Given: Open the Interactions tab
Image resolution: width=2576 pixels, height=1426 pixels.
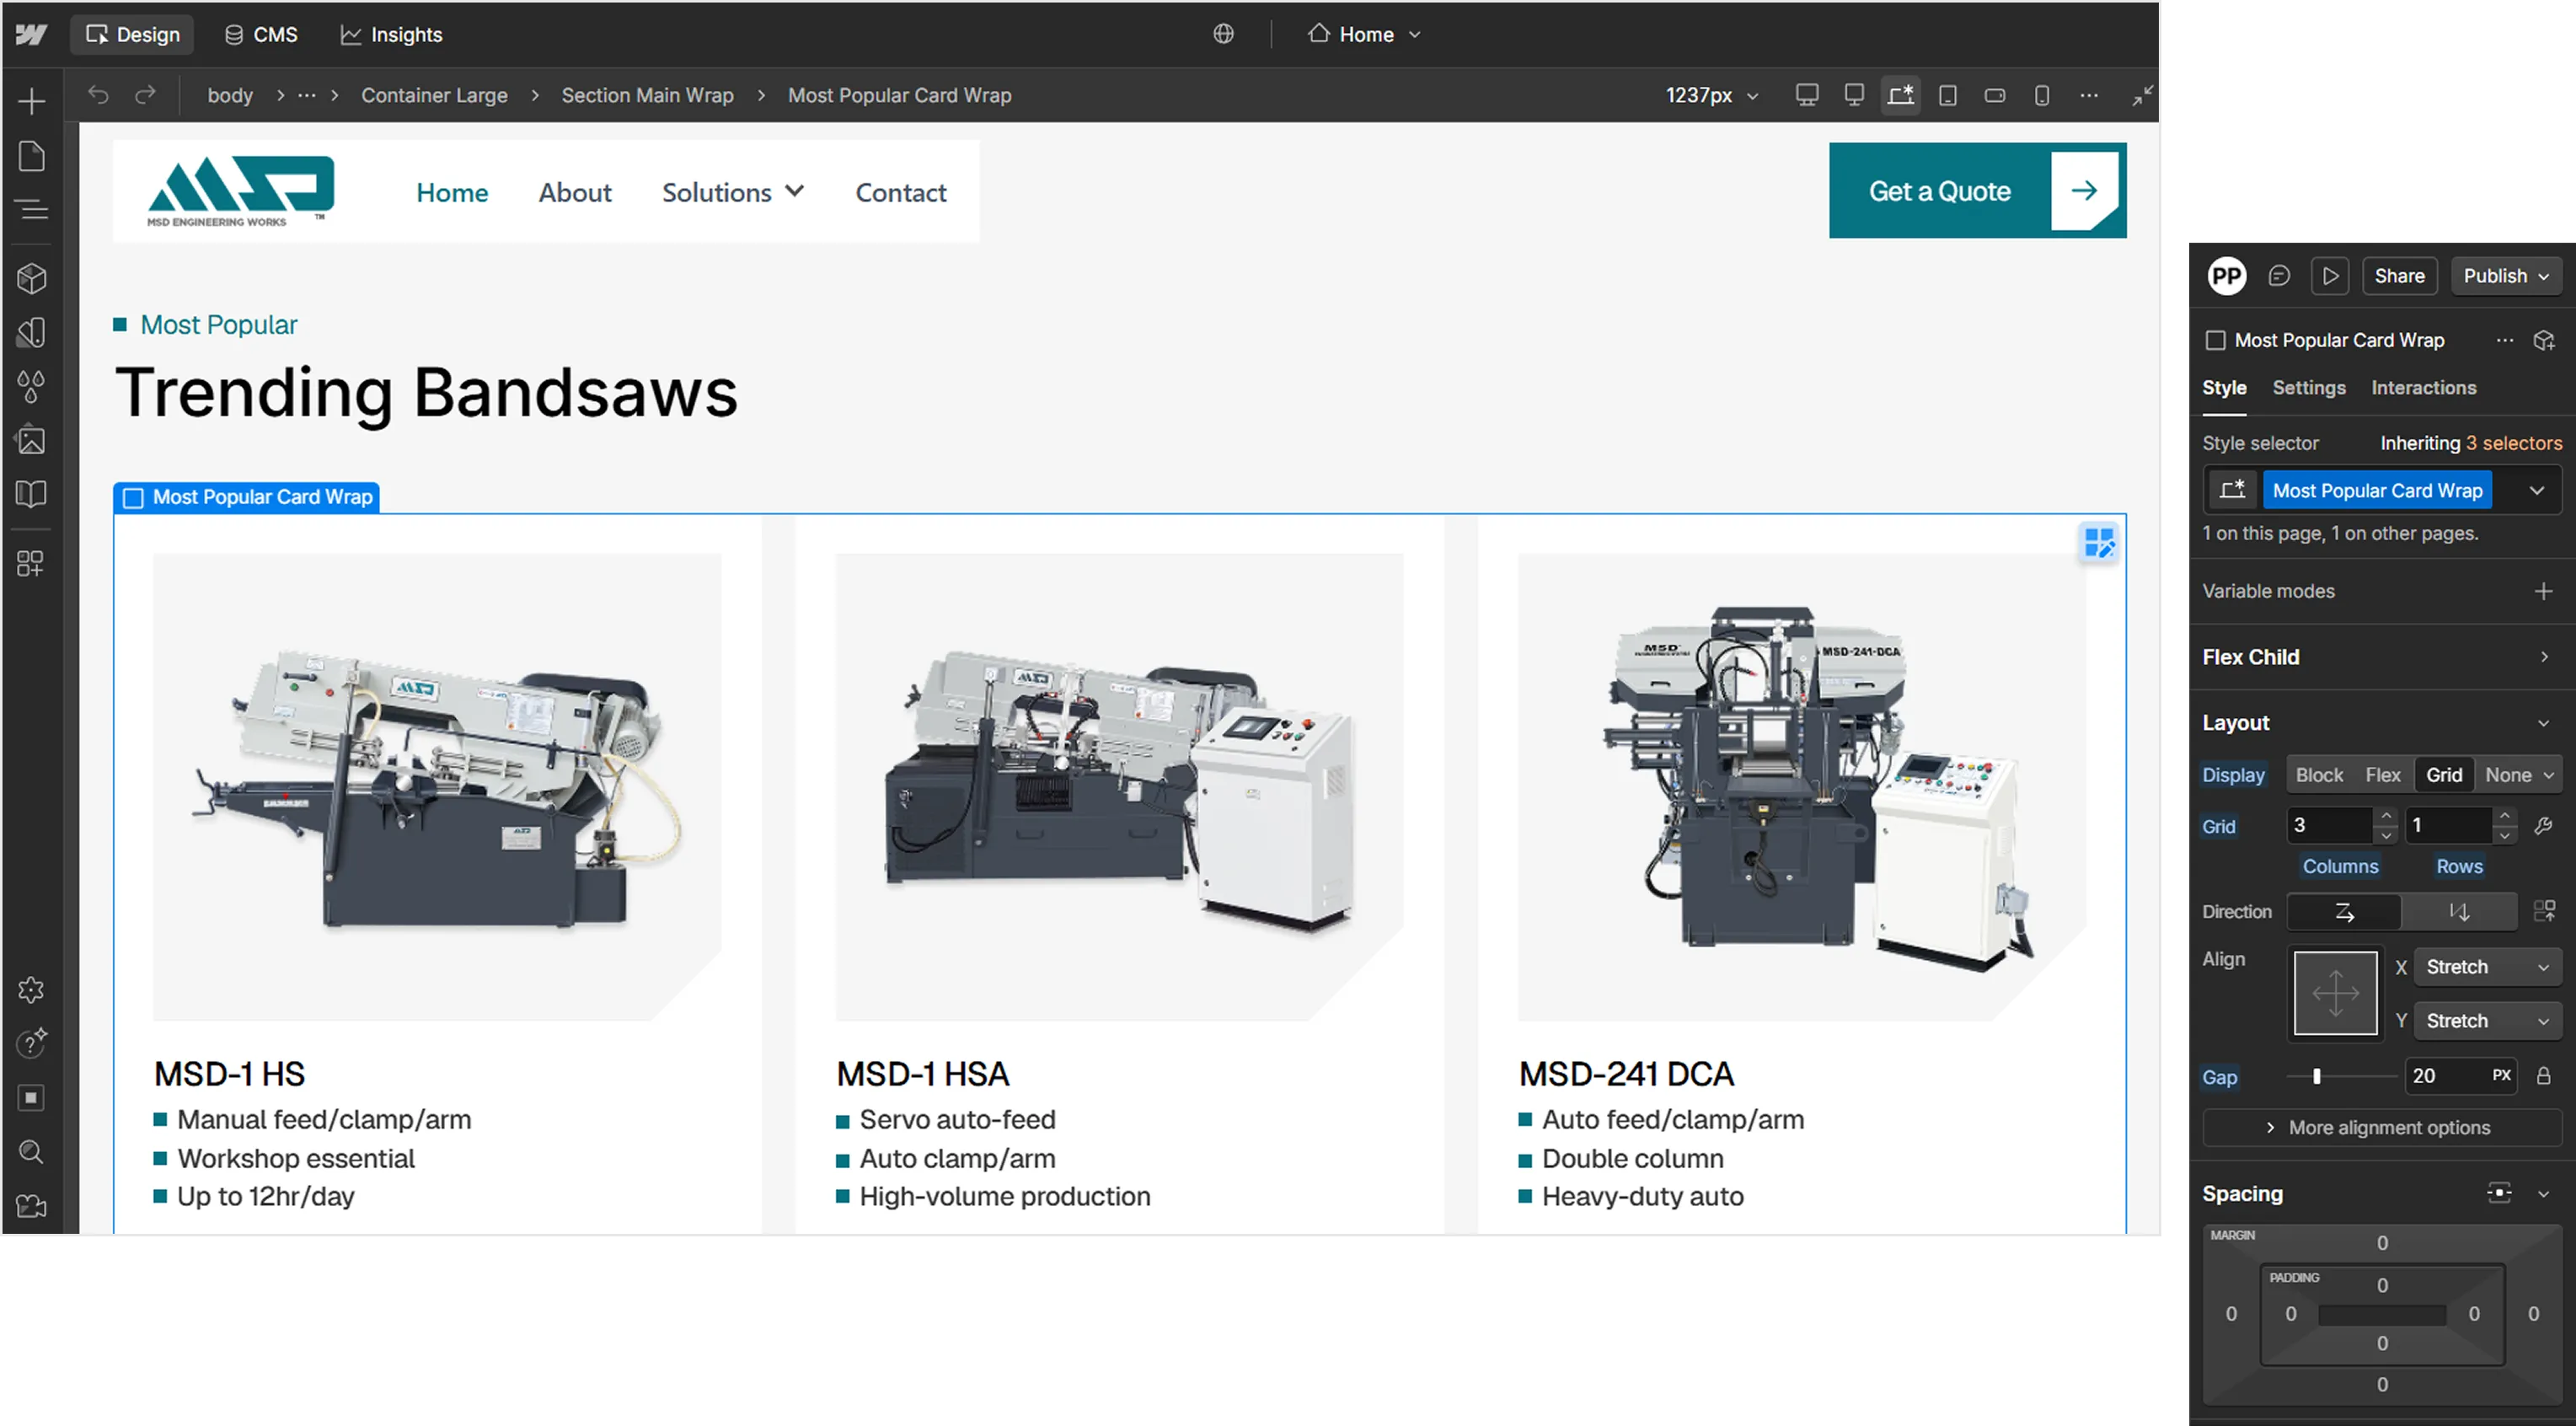Looking at the screenshot, I should coord(2423,388).
